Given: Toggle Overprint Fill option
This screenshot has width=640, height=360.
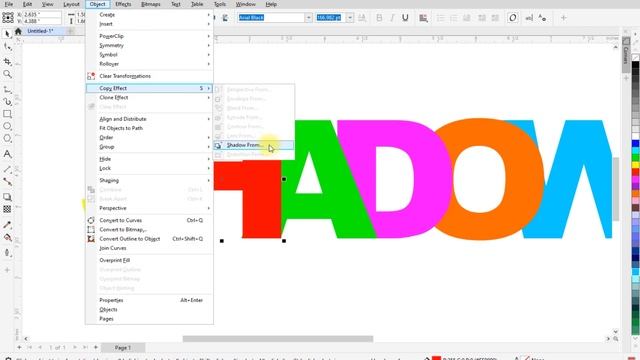Looking at the screenshot, I should pos(149,260).
